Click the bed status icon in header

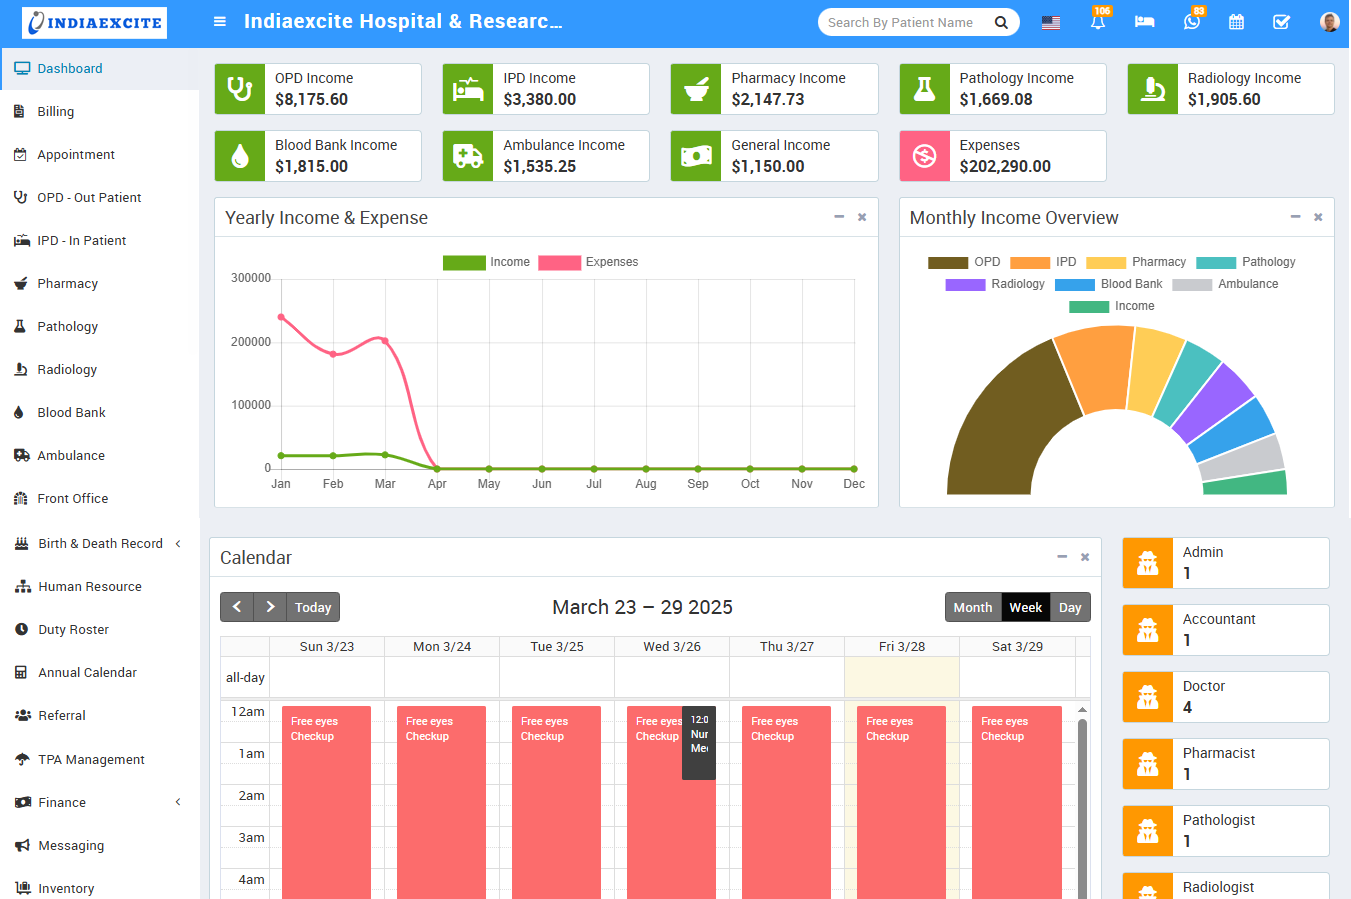pyautogui.click(x=1145, y=22)
